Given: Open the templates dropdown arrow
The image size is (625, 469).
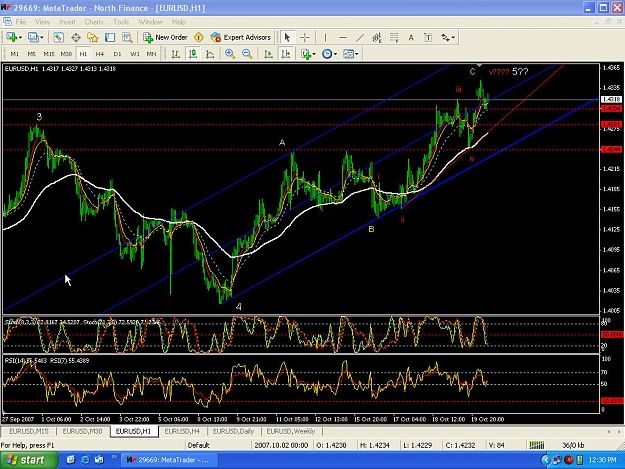Looking at the screenshot, I should click(356, 54).
